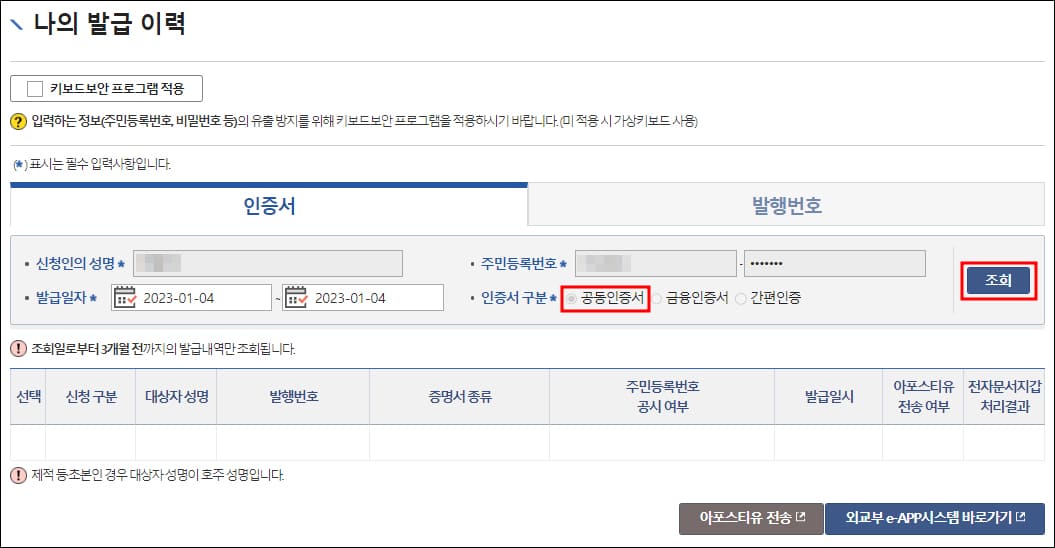The height and width of the screenshot is (548, 1055).
Task: Click the 발행번호 column header in table
Action: [x=293, y=397]
